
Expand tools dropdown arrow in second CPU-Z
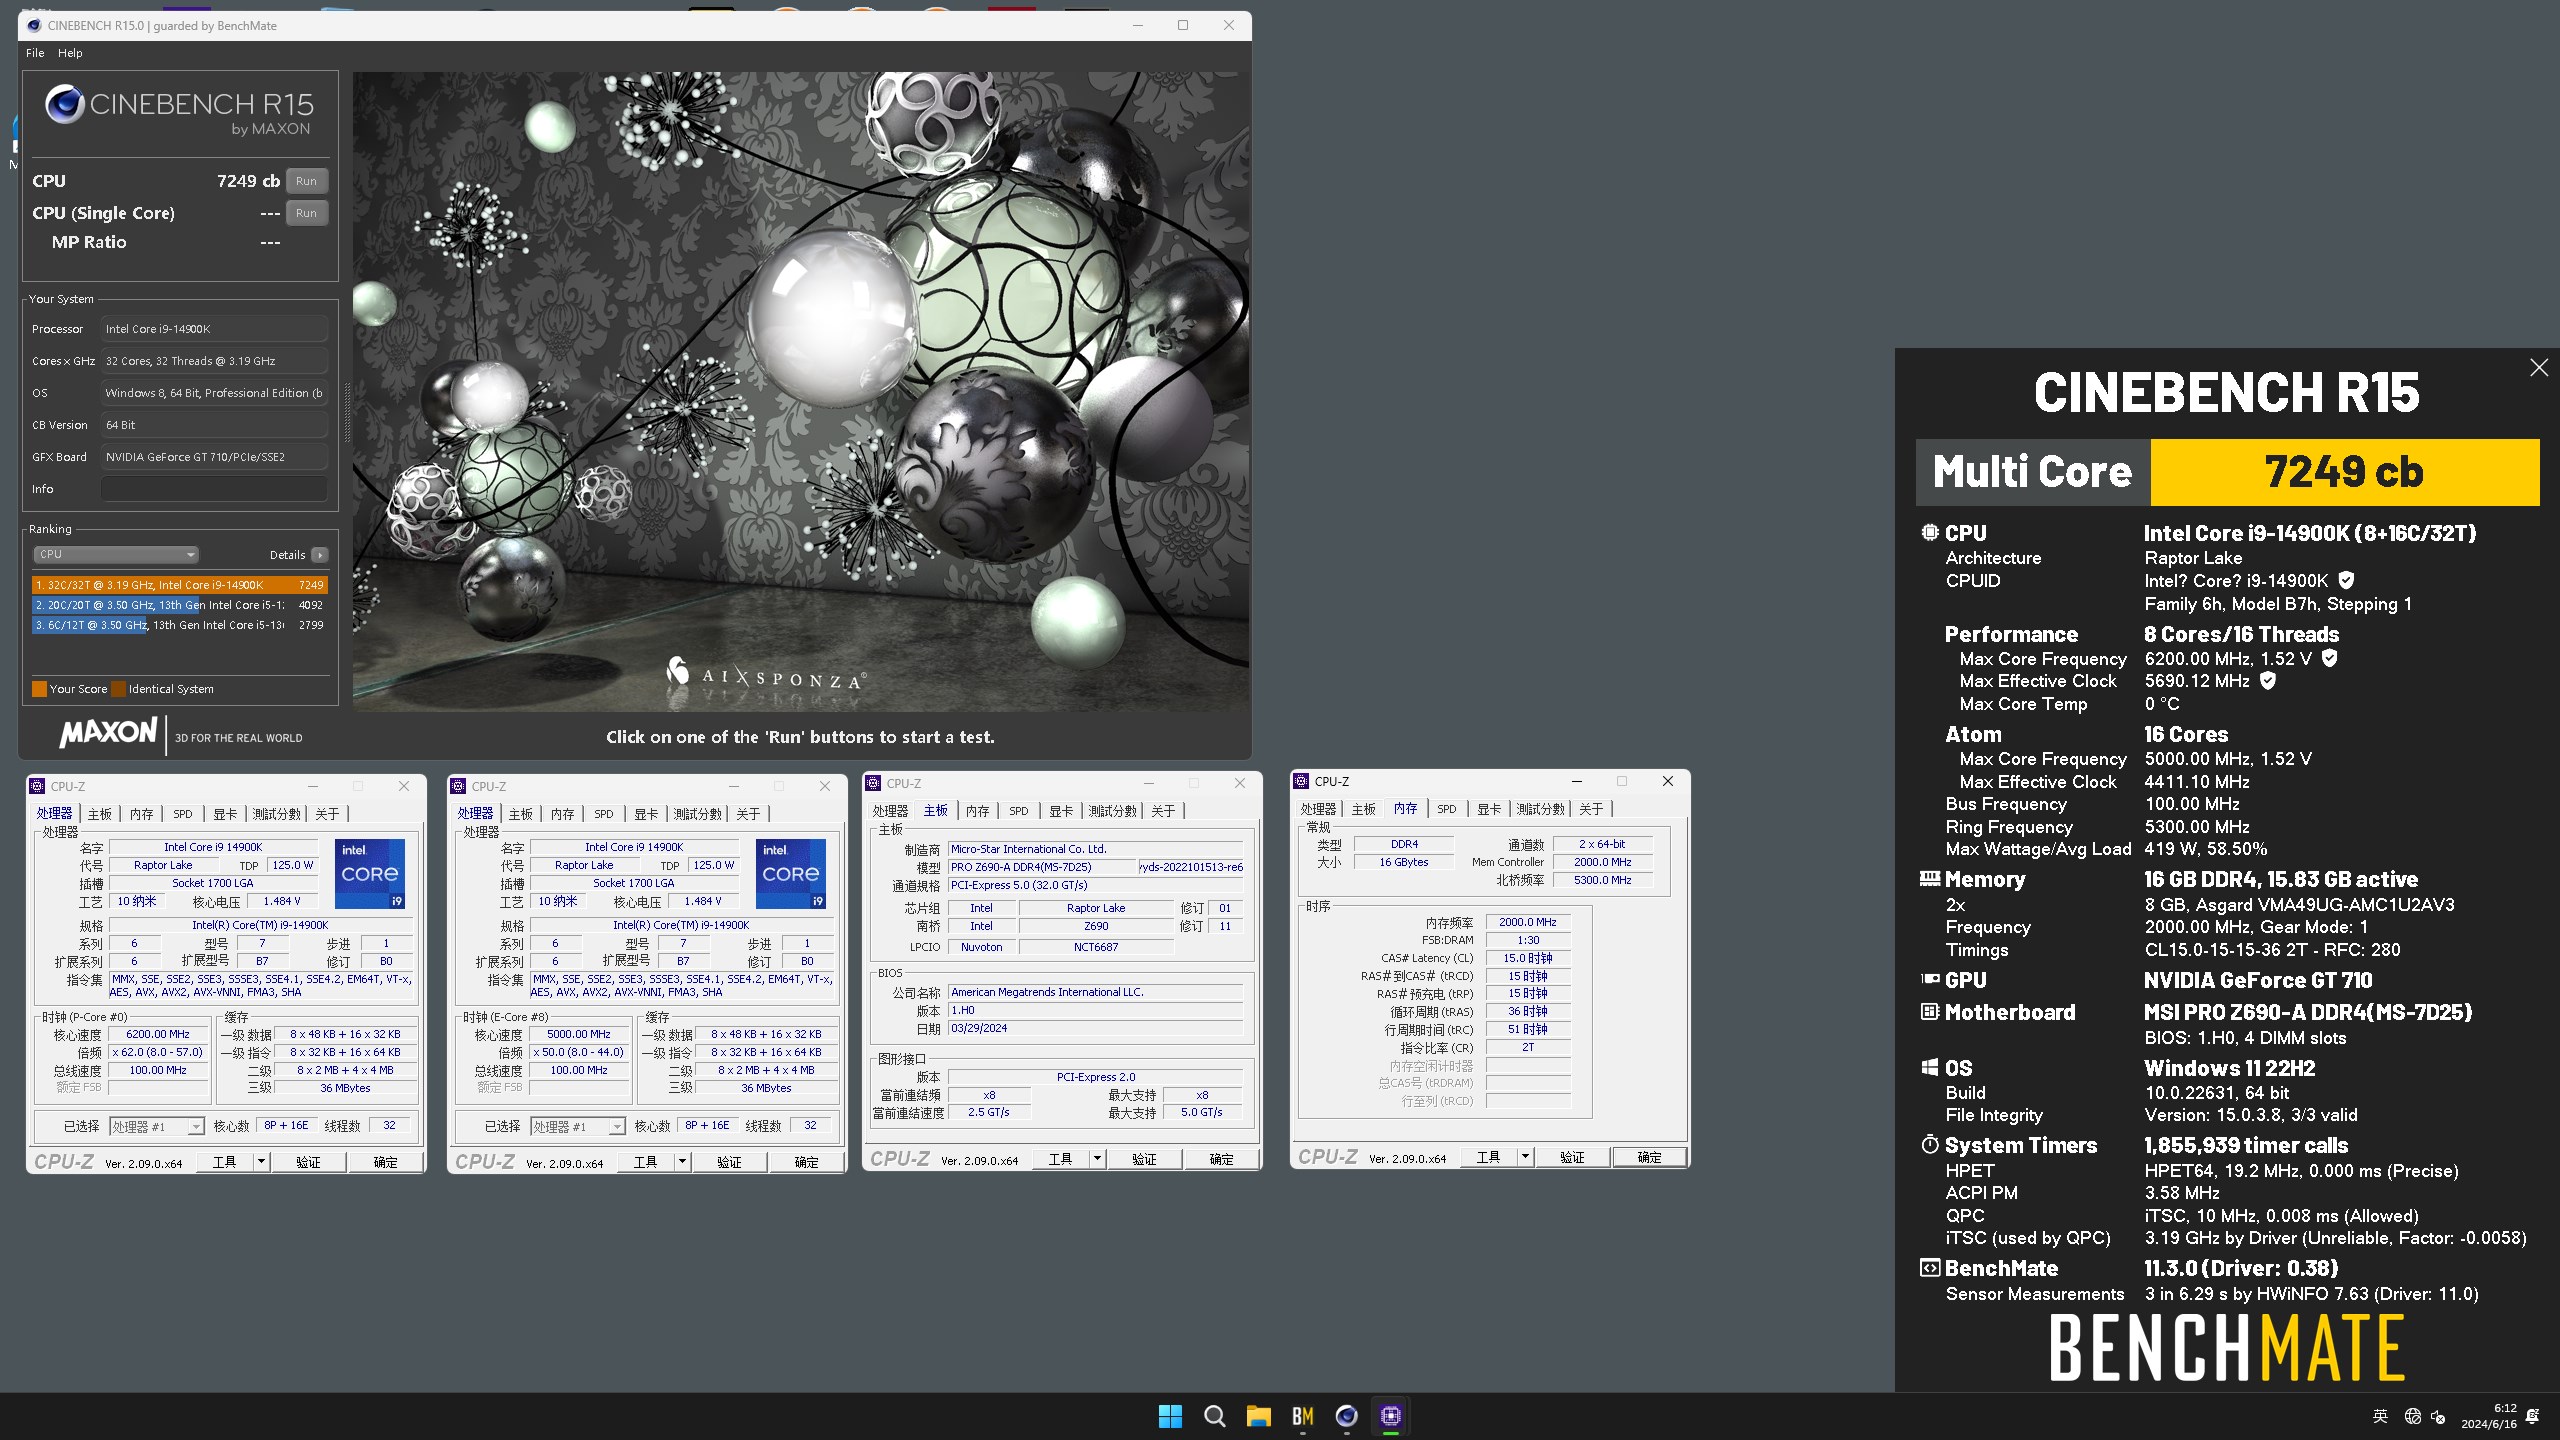point(682,1162)
